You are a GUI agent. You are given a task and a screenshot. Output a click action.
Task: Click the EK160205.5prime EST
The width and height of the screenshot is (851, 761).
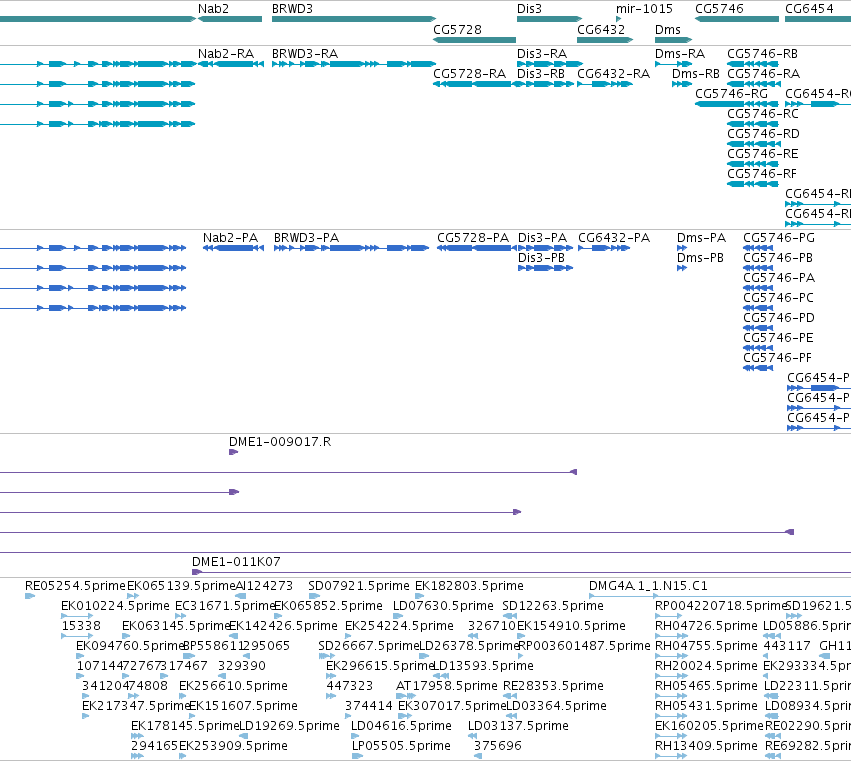point(671,737)
